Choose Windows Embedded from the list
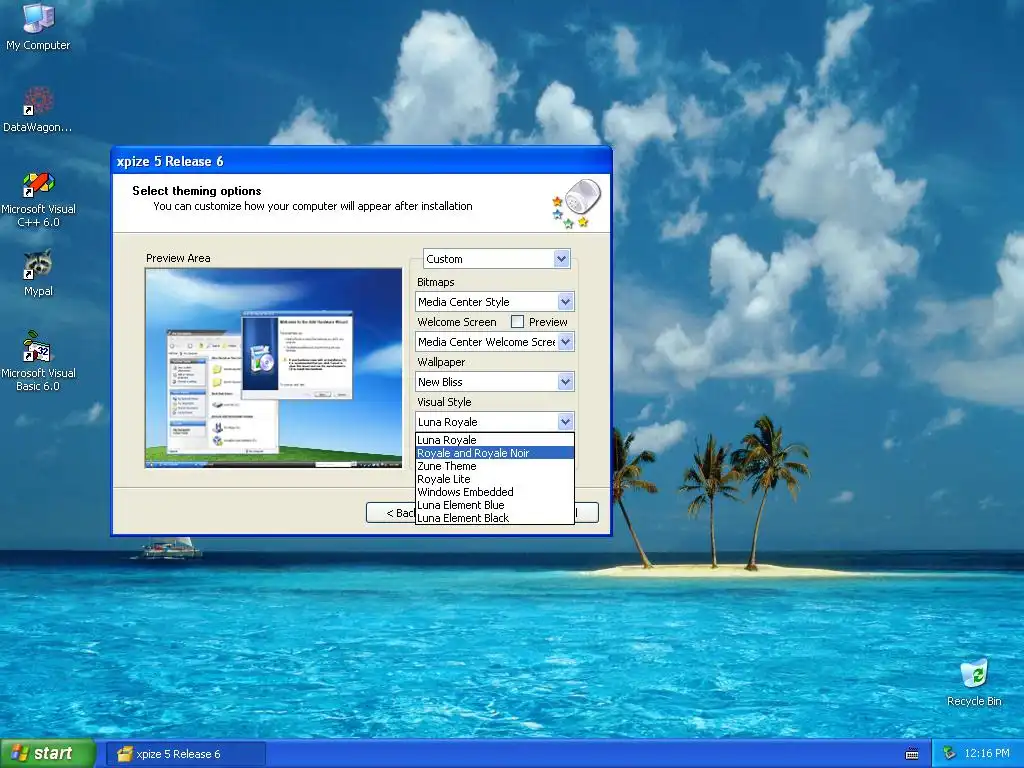 [x=495, y=492]
